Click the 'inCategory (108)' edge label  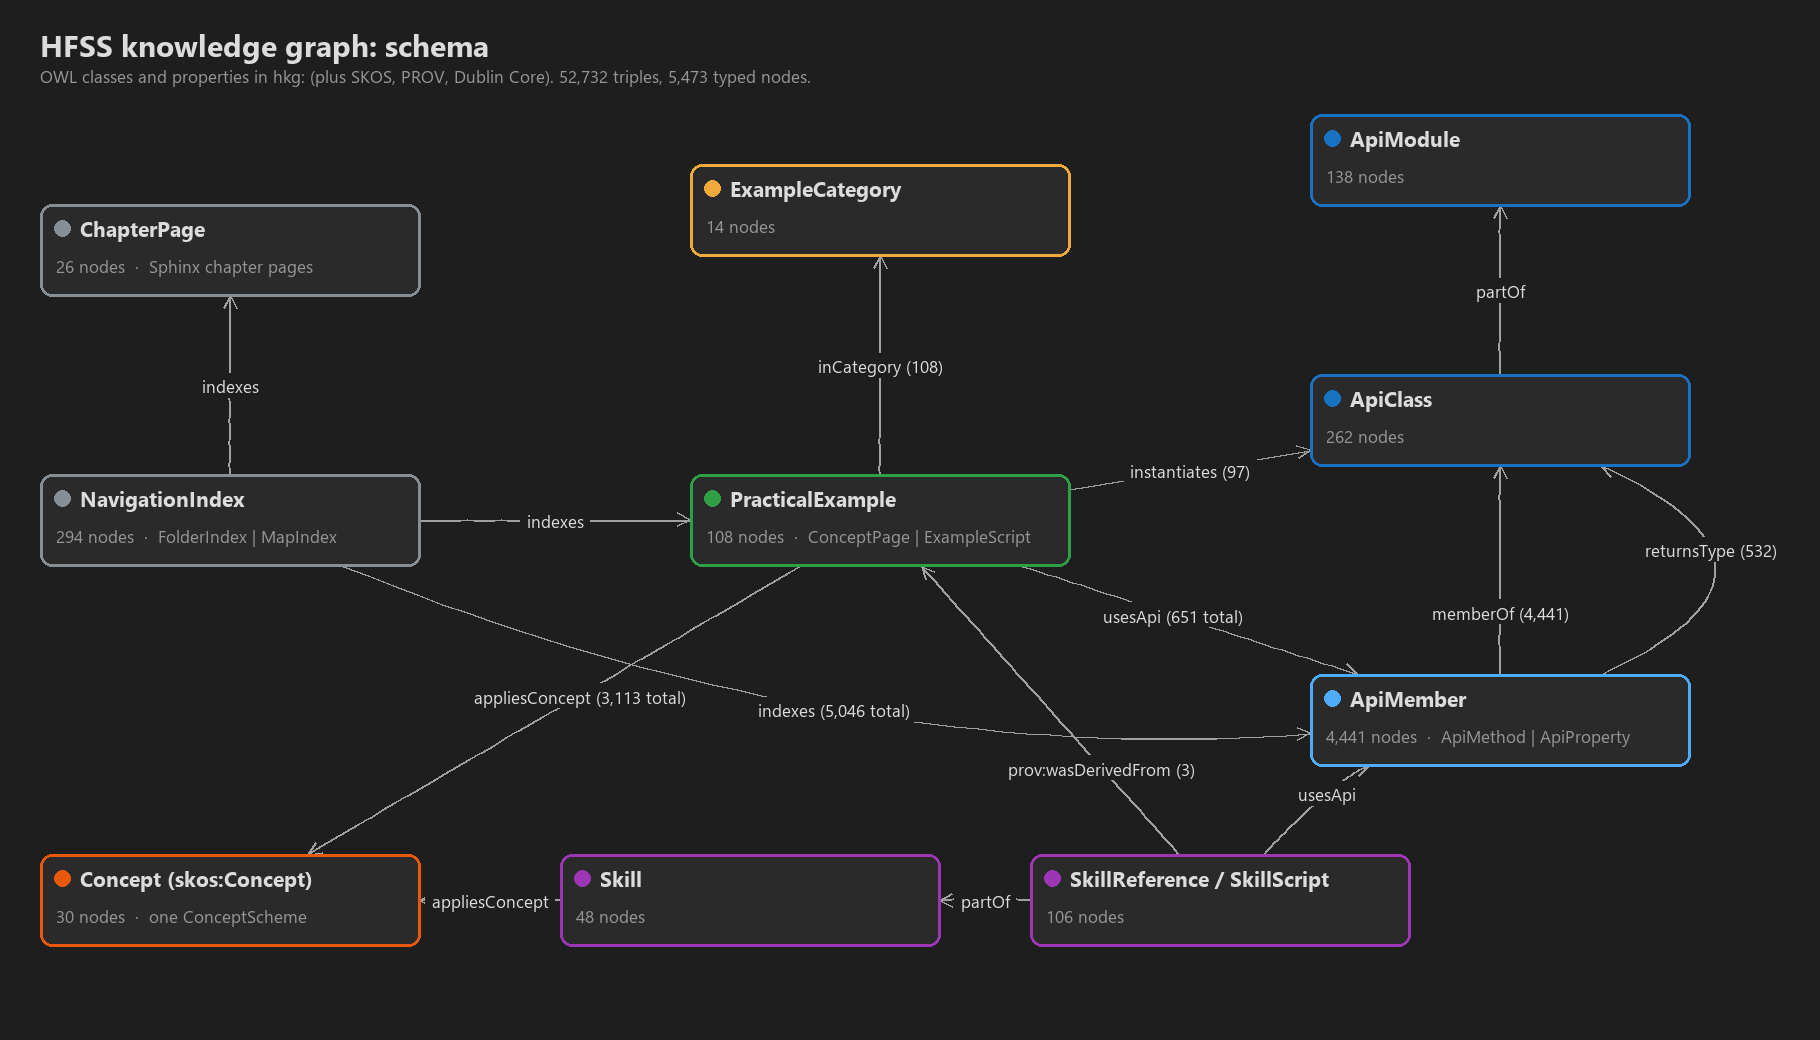(880, 367)
